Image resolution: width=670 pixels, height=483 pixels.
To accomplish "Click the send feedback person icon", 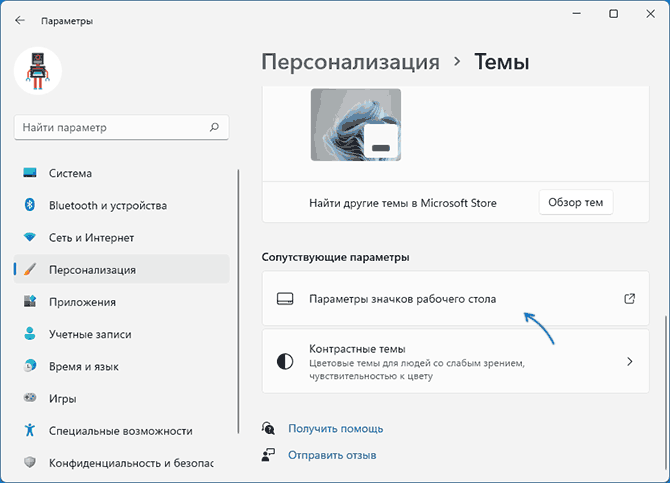I will (x=268, y=455).
